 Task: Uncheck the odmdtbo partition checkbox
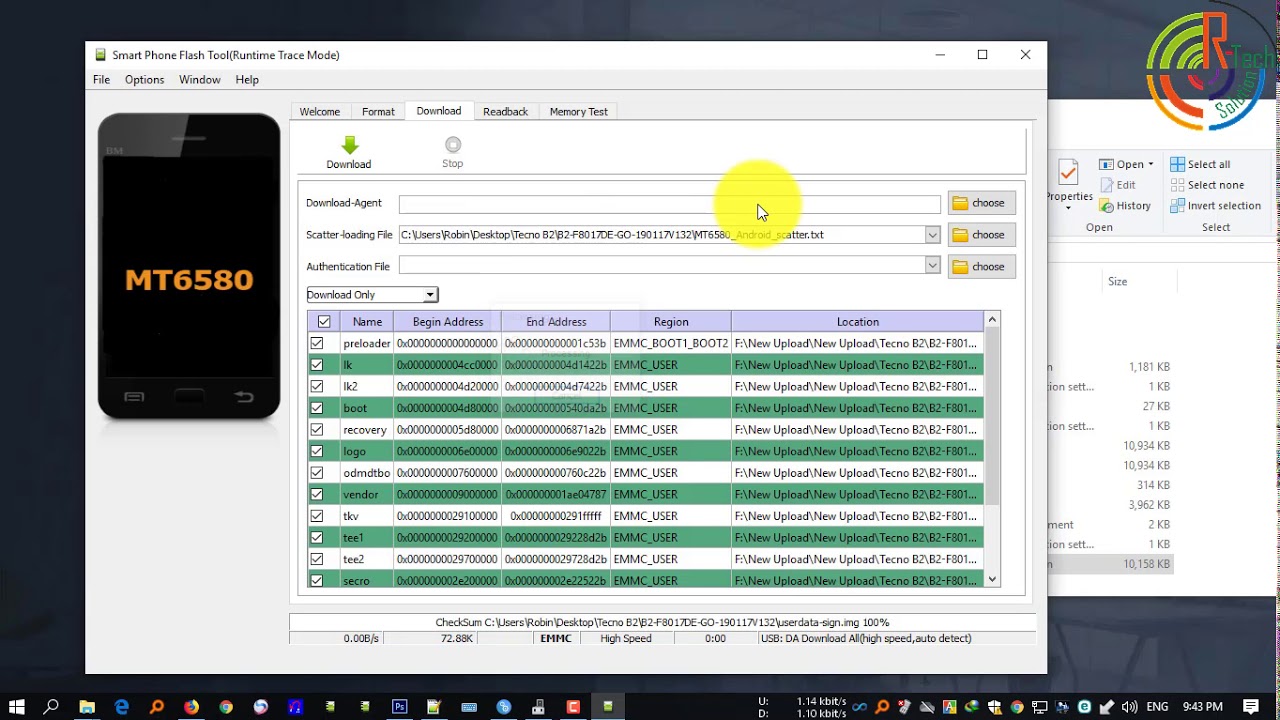(x=317, y=473)
